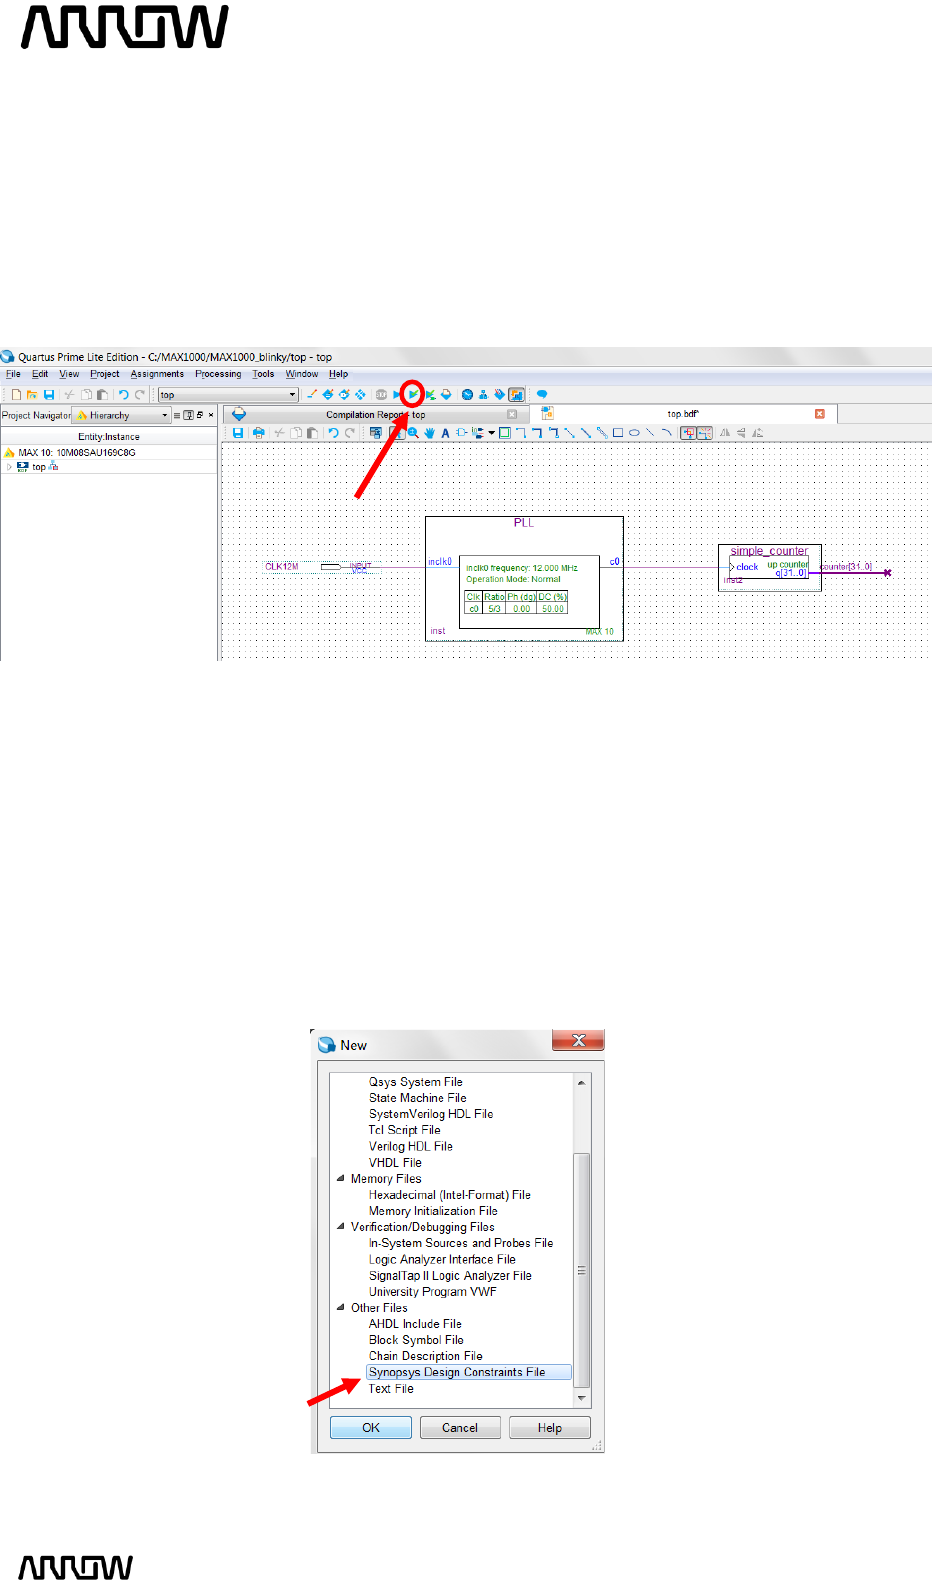Image resolution: width=932 pixels, height=1582 pixels.
Task: Collapse the Verification/Debugging Files group
Action: tap(340, 1227)
